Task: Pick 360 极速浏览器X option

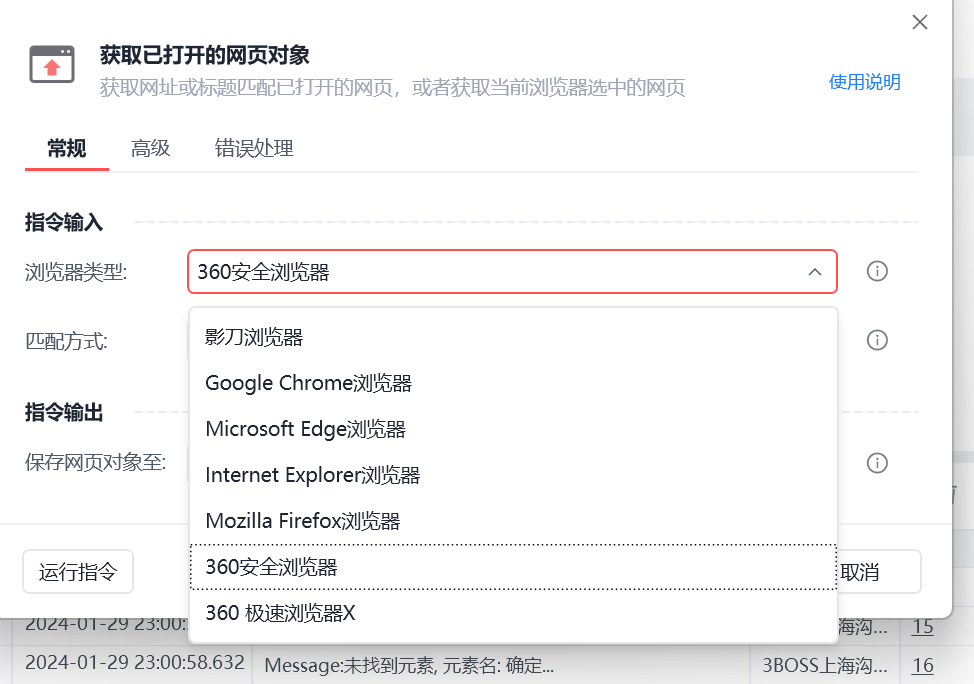Action: [x=513, y=613]
